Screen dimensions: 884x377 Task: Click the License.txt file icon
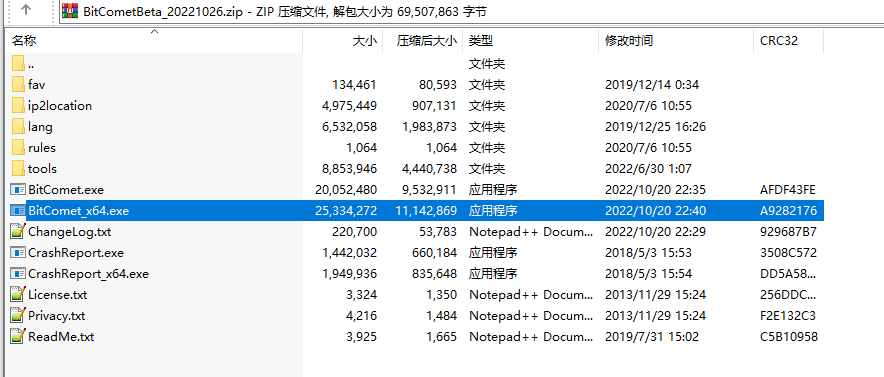point(18,294)
